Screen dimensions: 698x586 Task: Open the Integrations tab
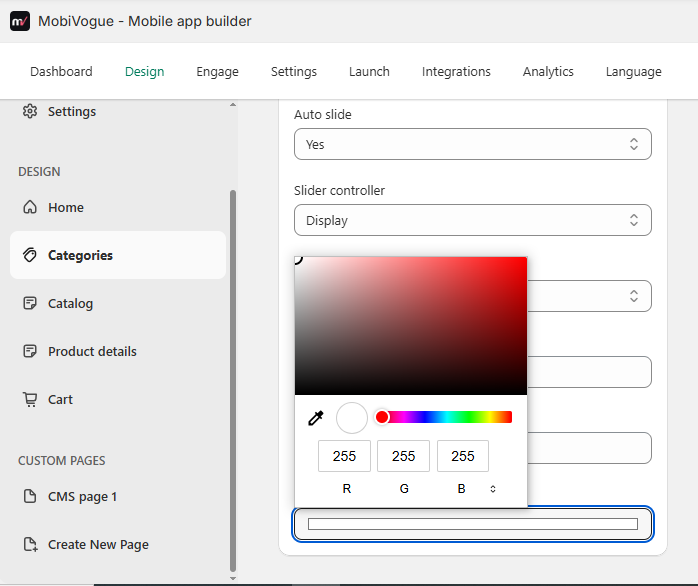456,71
